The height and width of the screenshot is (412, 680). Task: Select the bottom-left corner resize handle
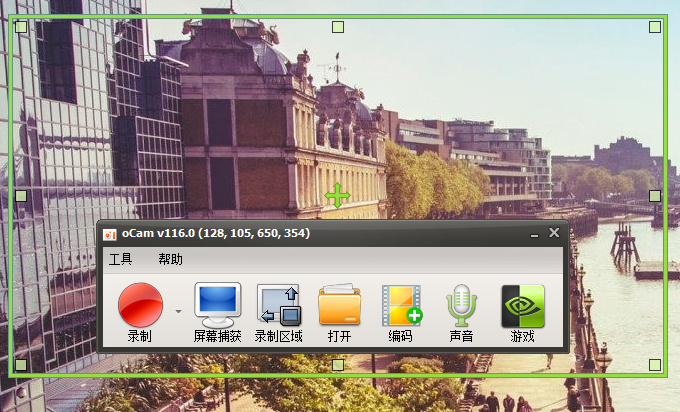[21, 365]
